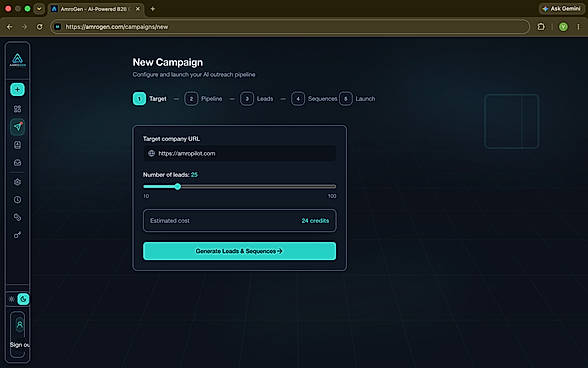Select step 2 Pipeline
The height and width of the screenshot is (368, 588).
[x=203, y=99]
